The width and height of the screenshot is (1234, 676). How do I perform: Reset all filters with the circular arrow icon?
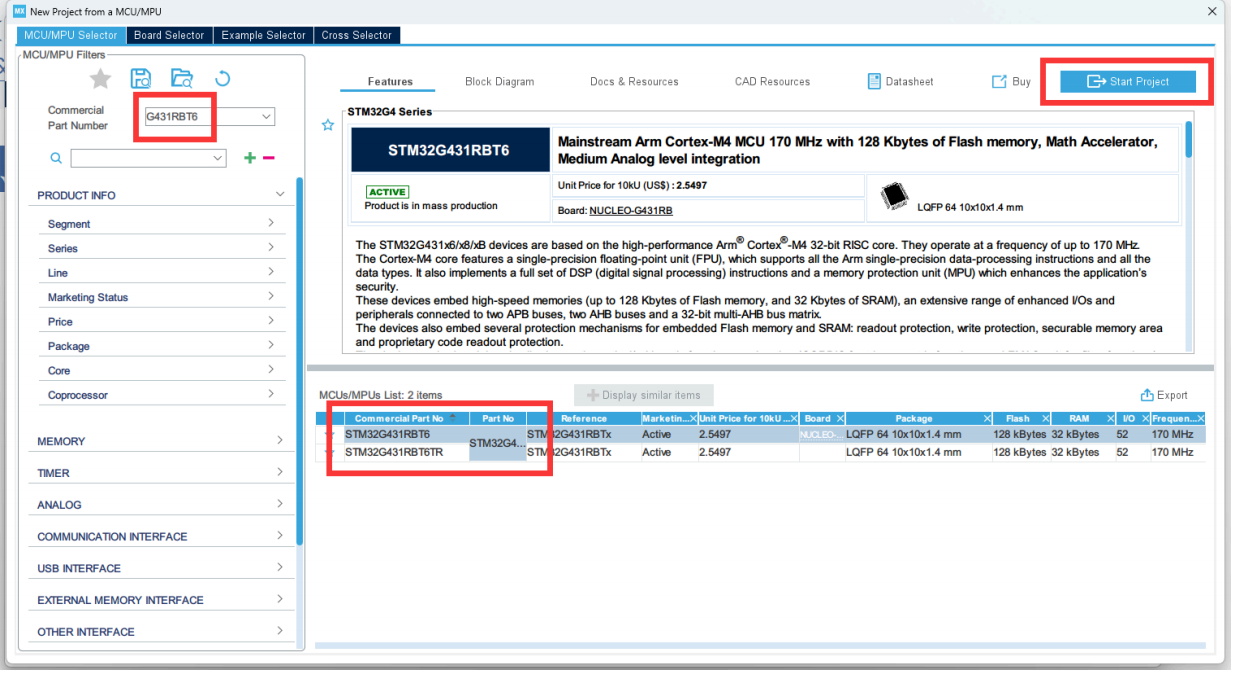point(223,79)
